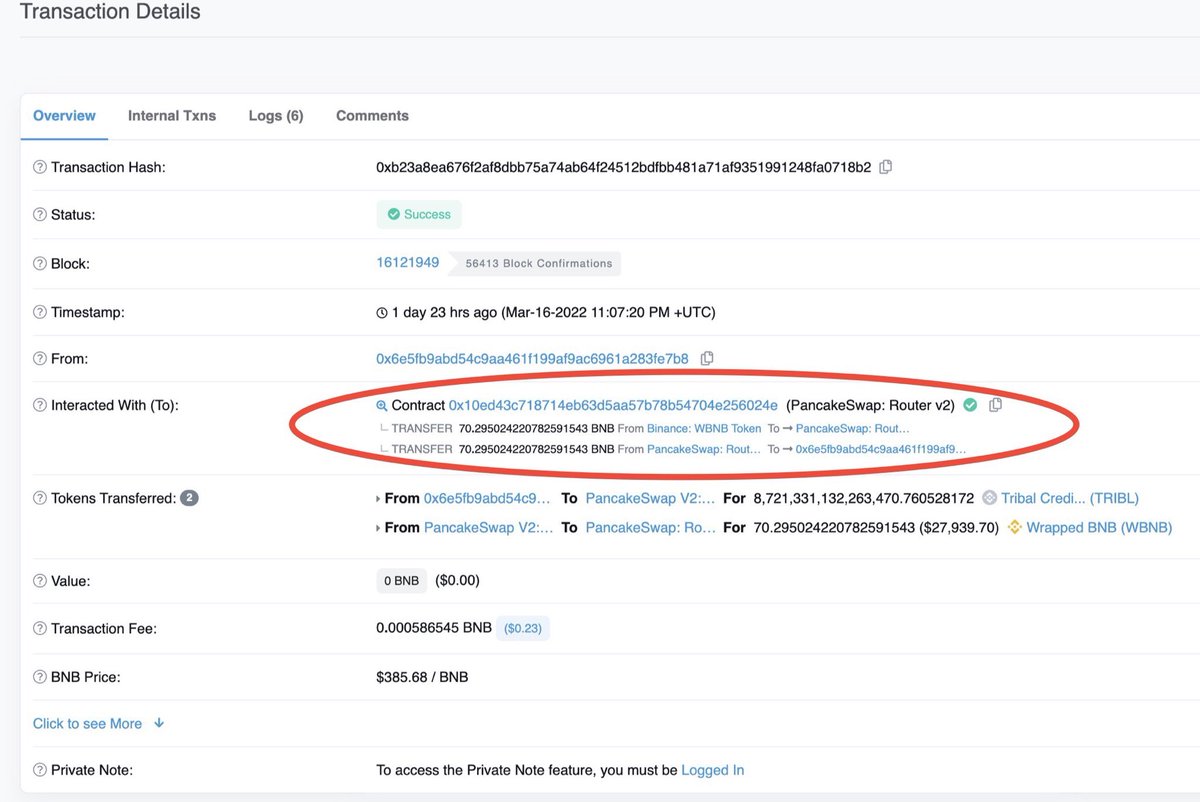The height and width of the screenshot is (802, 1200).
Task: Click the Tribal Credit token icon
Action: click(990, 498)
